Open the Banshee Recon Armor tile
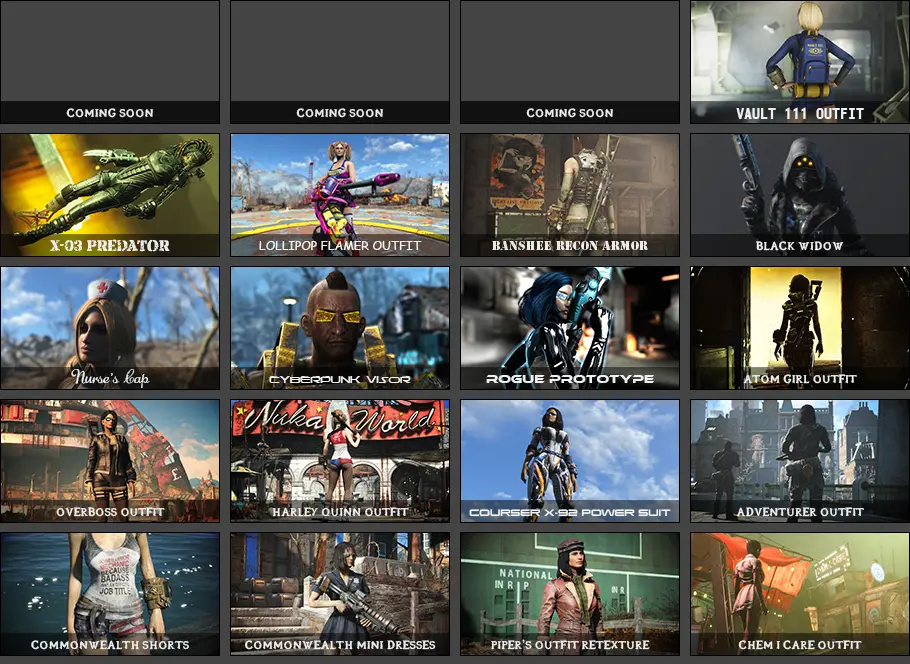Viewport: 910px width, 664px height. (569, 195)
